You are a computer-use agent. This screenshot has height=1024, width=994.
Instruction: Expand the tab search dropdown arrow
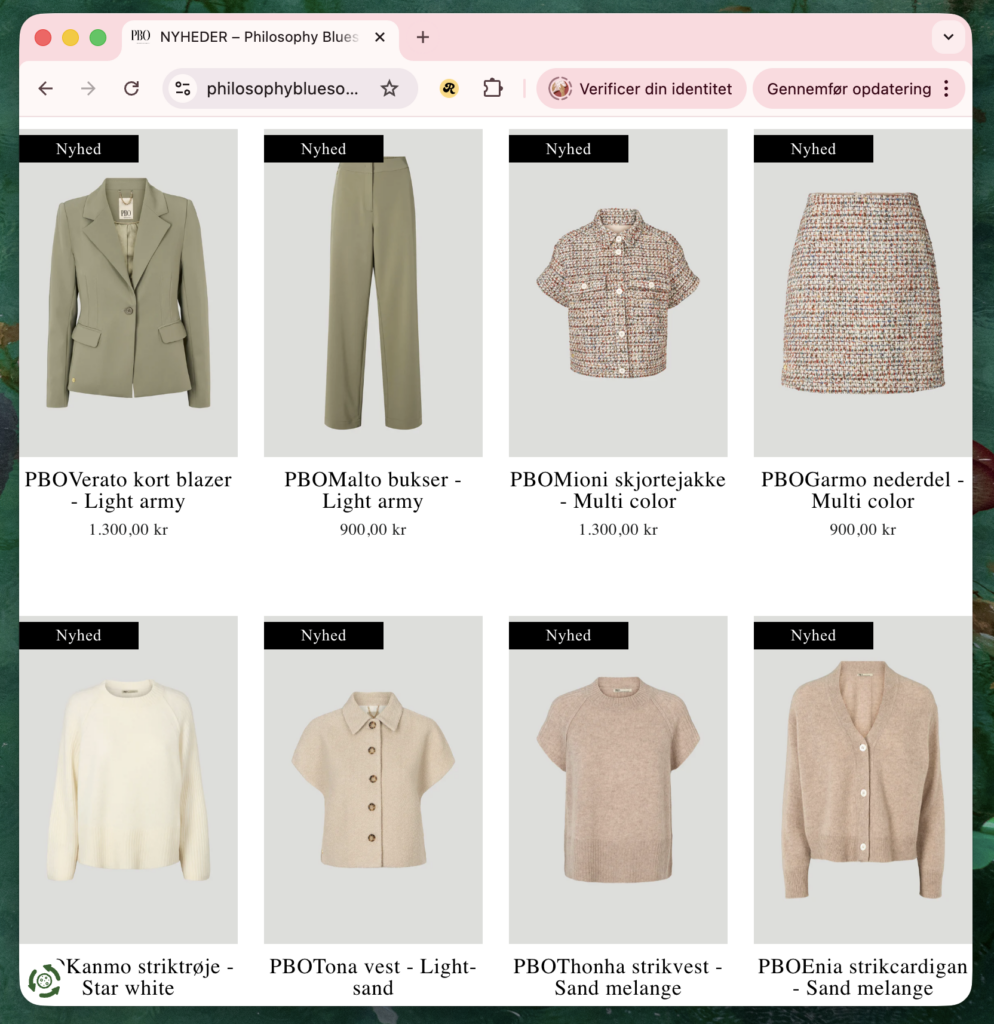tap(948, 37)
